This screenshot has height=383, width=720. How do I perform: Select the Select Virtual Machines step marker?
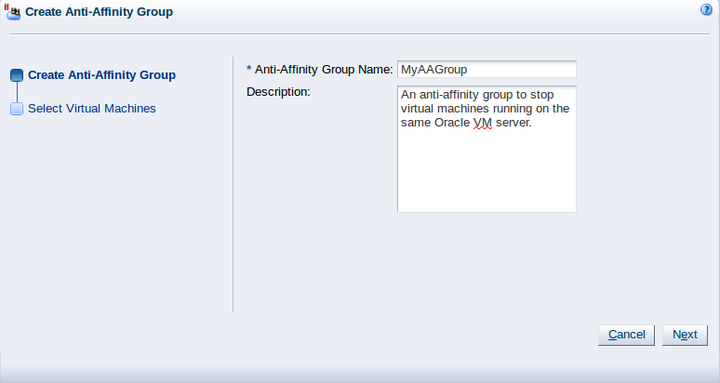click(x=17, y=109)
